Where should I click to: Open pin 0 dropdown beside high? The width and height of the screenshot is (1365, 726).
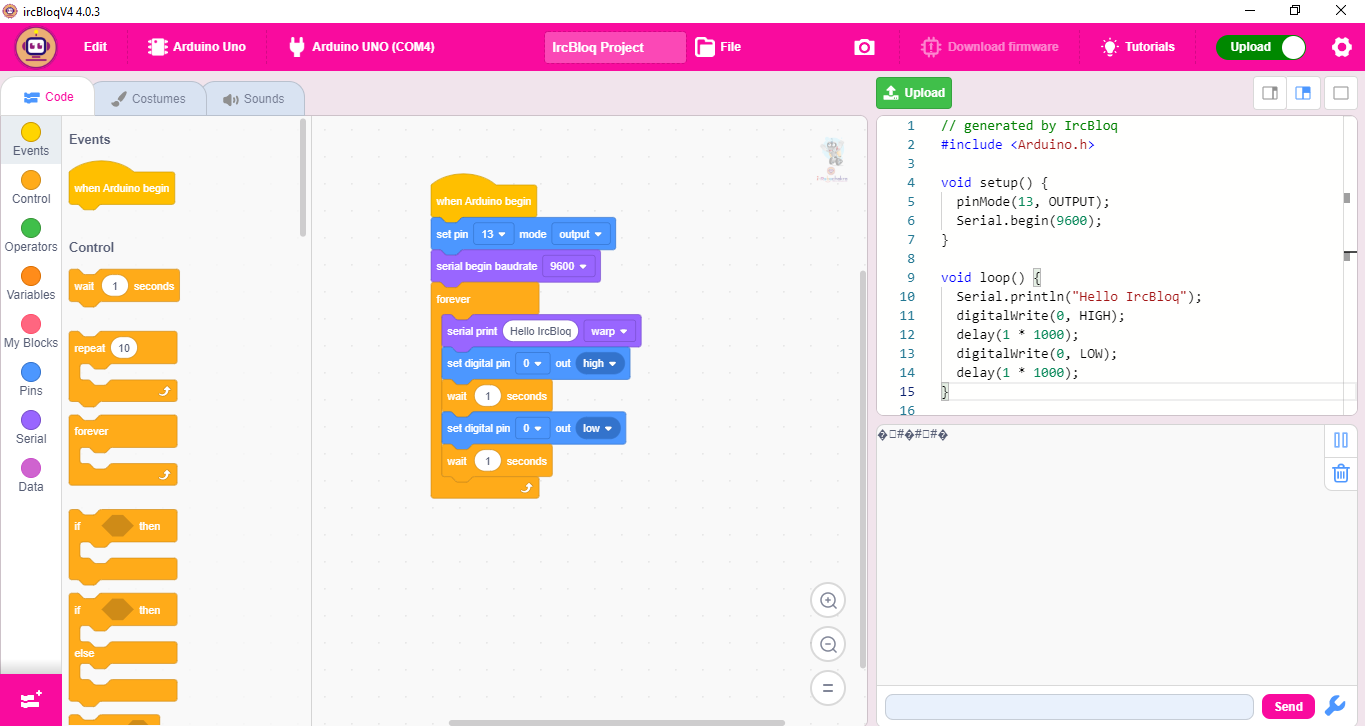pos(533,363)
